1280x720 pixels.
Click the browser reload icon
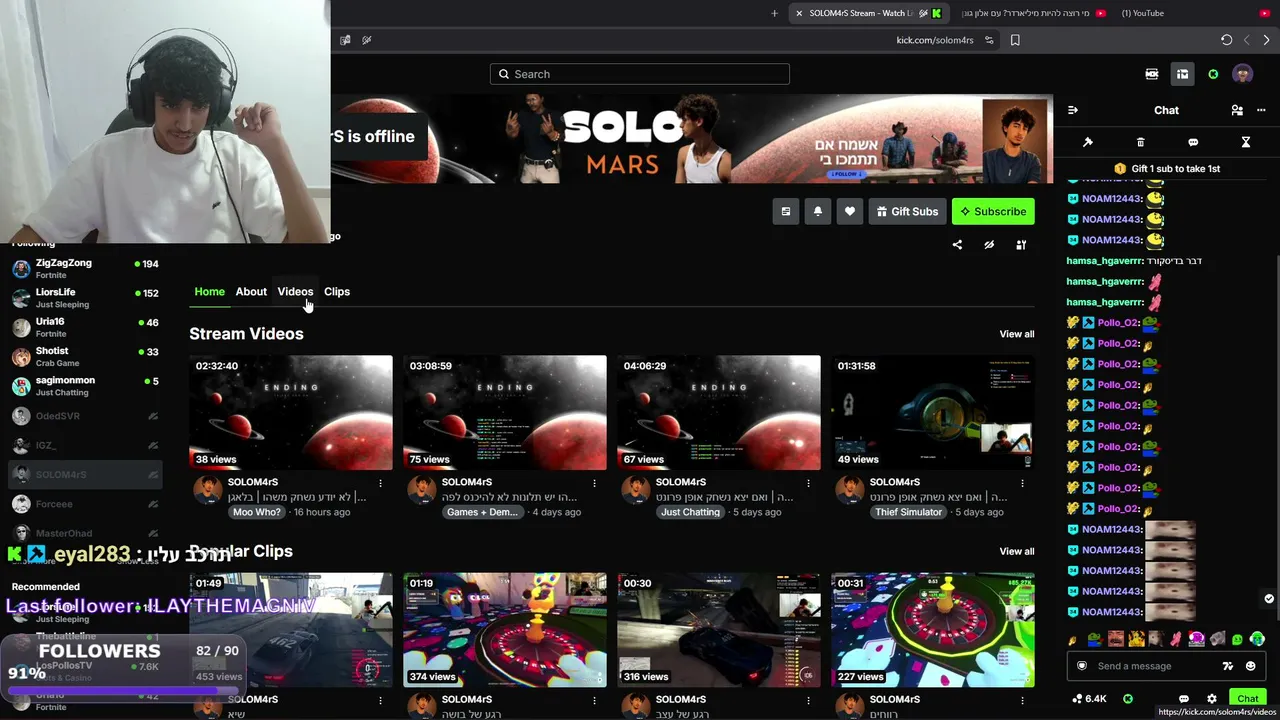[x=1227, y=40]
